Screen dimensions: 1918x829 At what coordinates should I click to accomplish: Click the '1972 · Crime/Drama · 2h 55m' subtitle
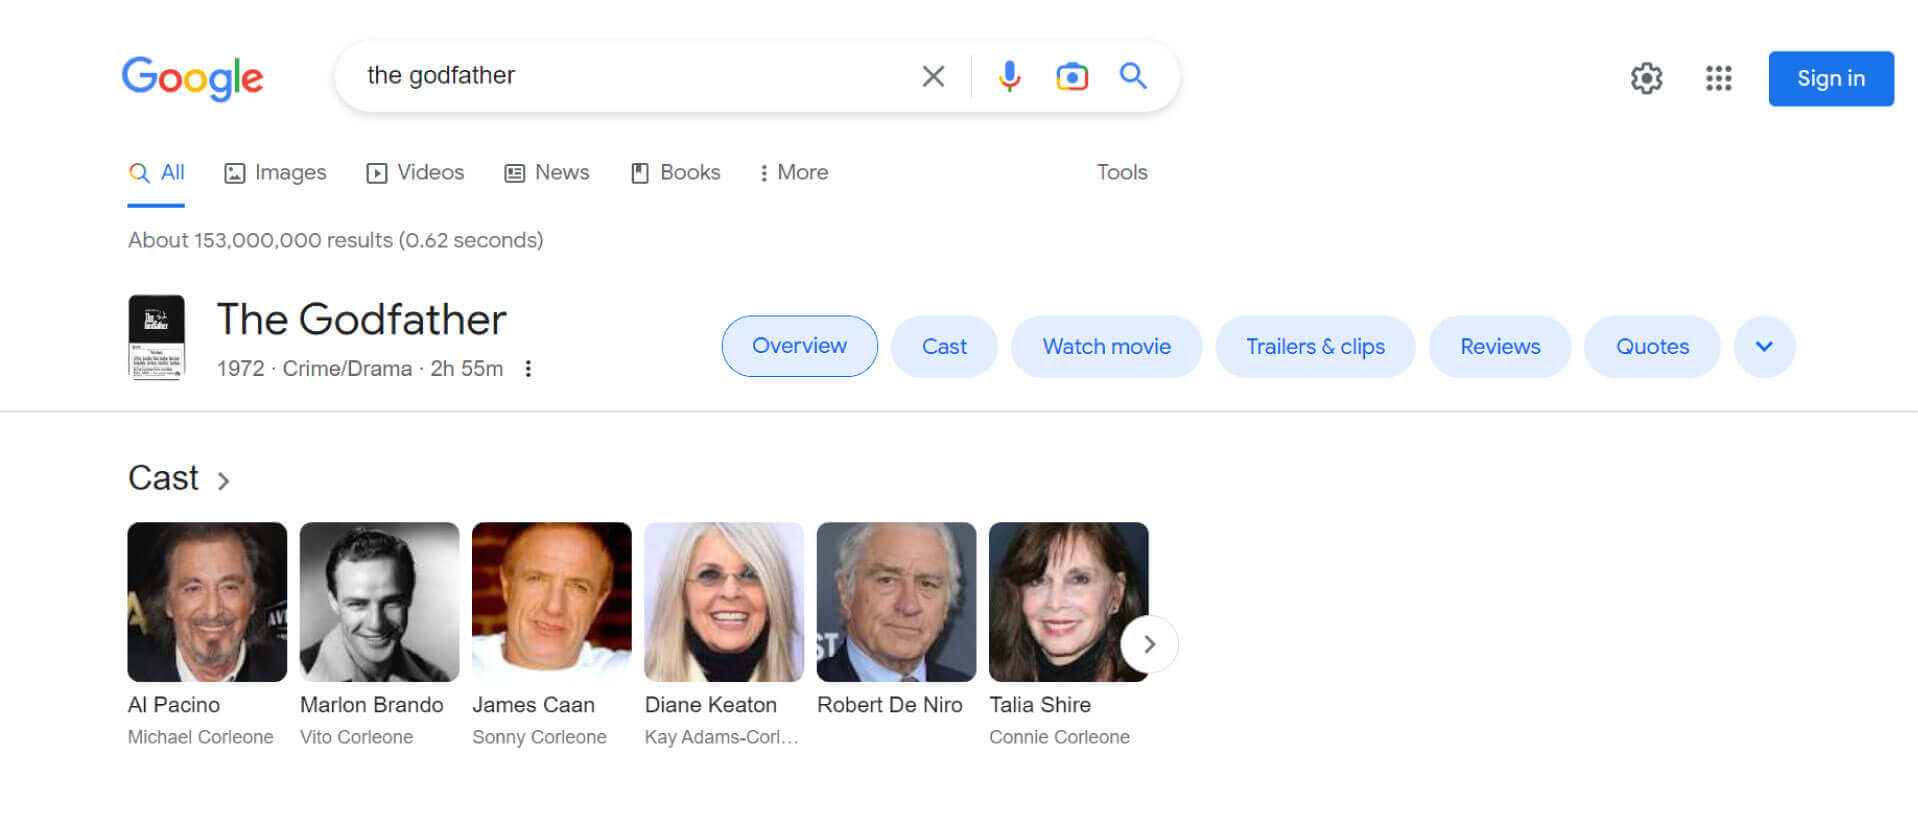coord(360,369)
